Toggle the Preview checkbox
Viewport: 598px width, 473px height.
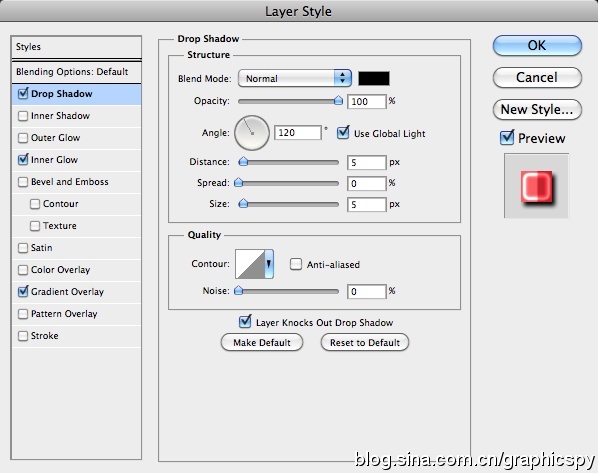[507, 137]
